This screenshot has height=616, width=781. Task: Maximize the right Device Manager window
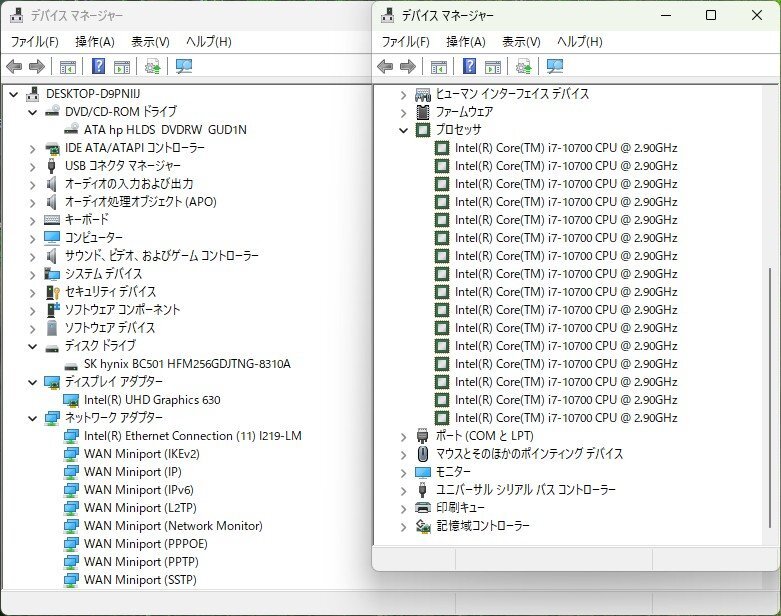[711, 15]
